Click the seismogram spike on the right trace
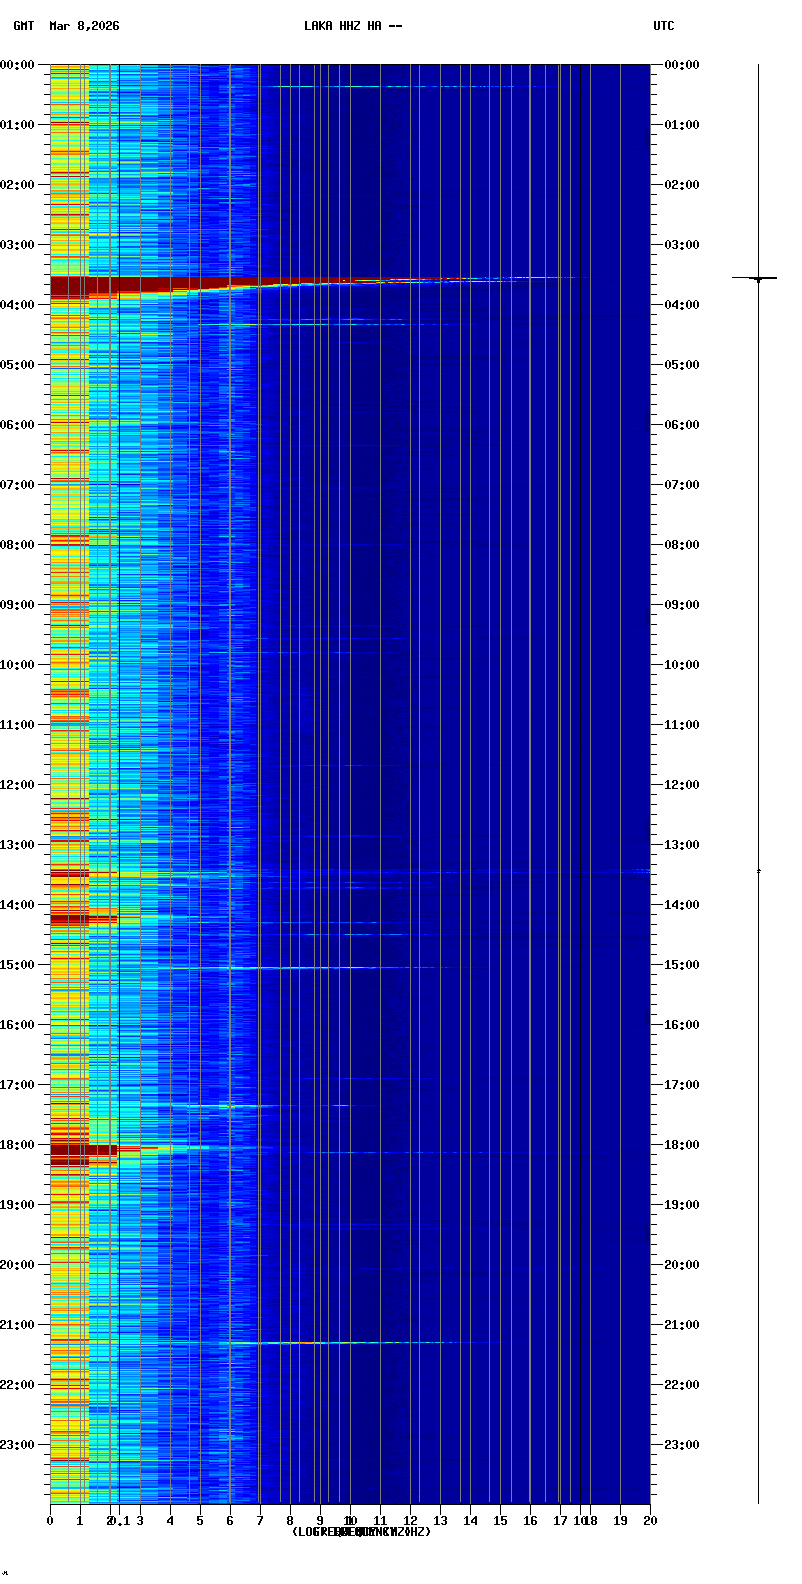 [757, 278]
